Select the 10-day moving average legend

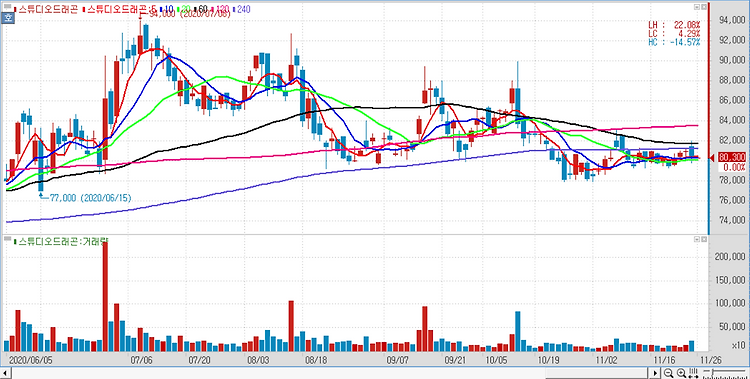tap(167, 9)
